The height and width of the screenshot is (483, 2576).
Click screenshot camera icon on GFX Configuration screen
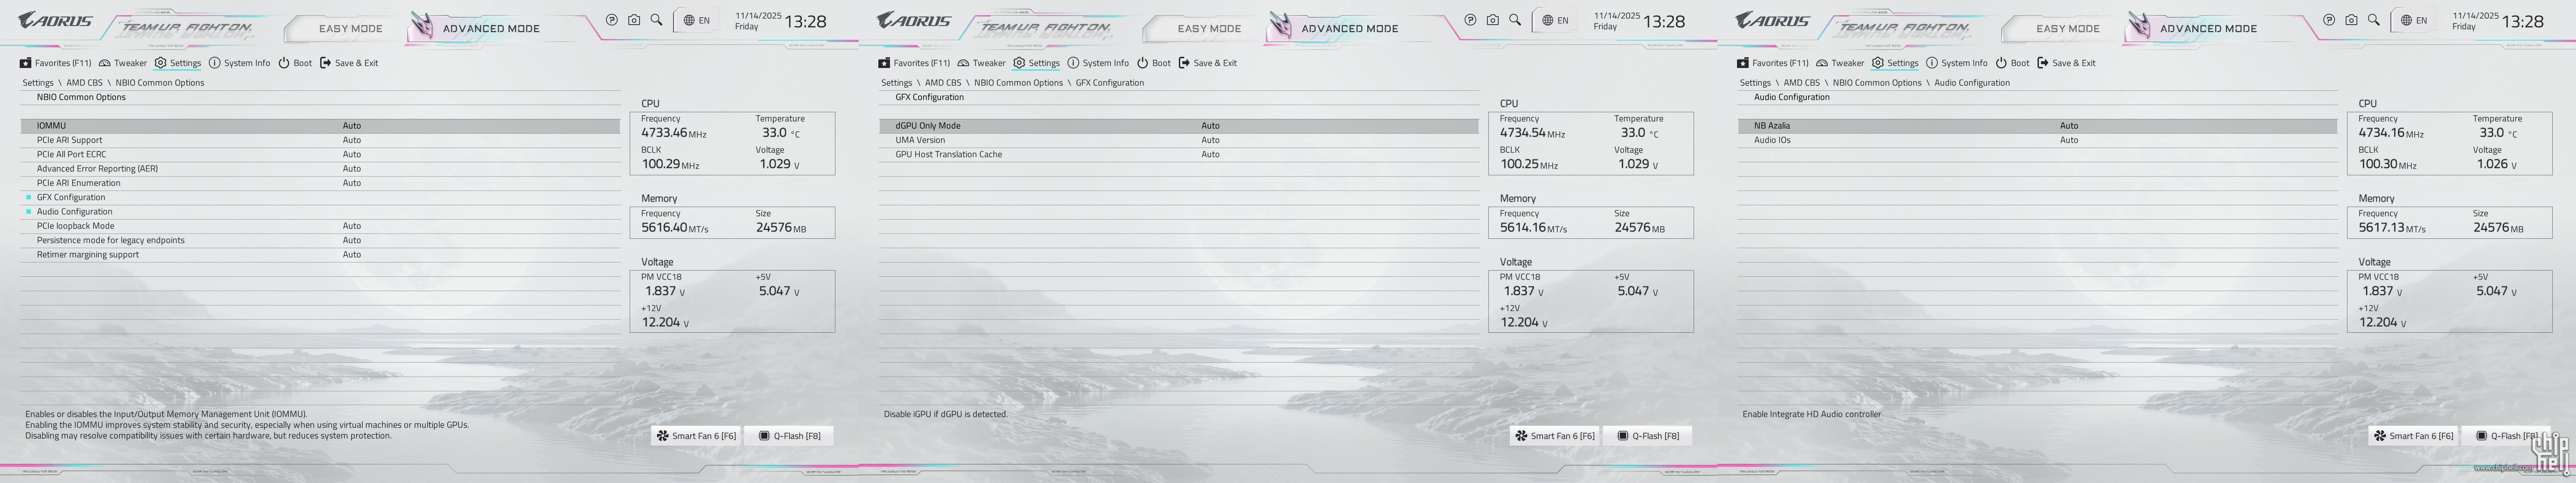coord(1492,20)
